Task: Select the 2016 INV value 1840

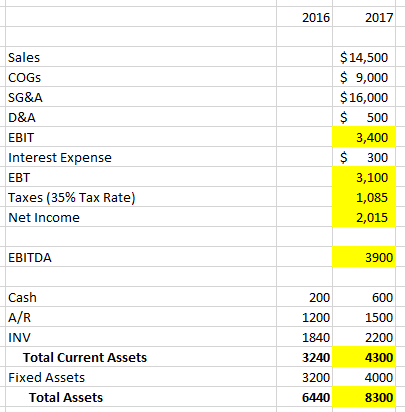Action: click(304, 337)
